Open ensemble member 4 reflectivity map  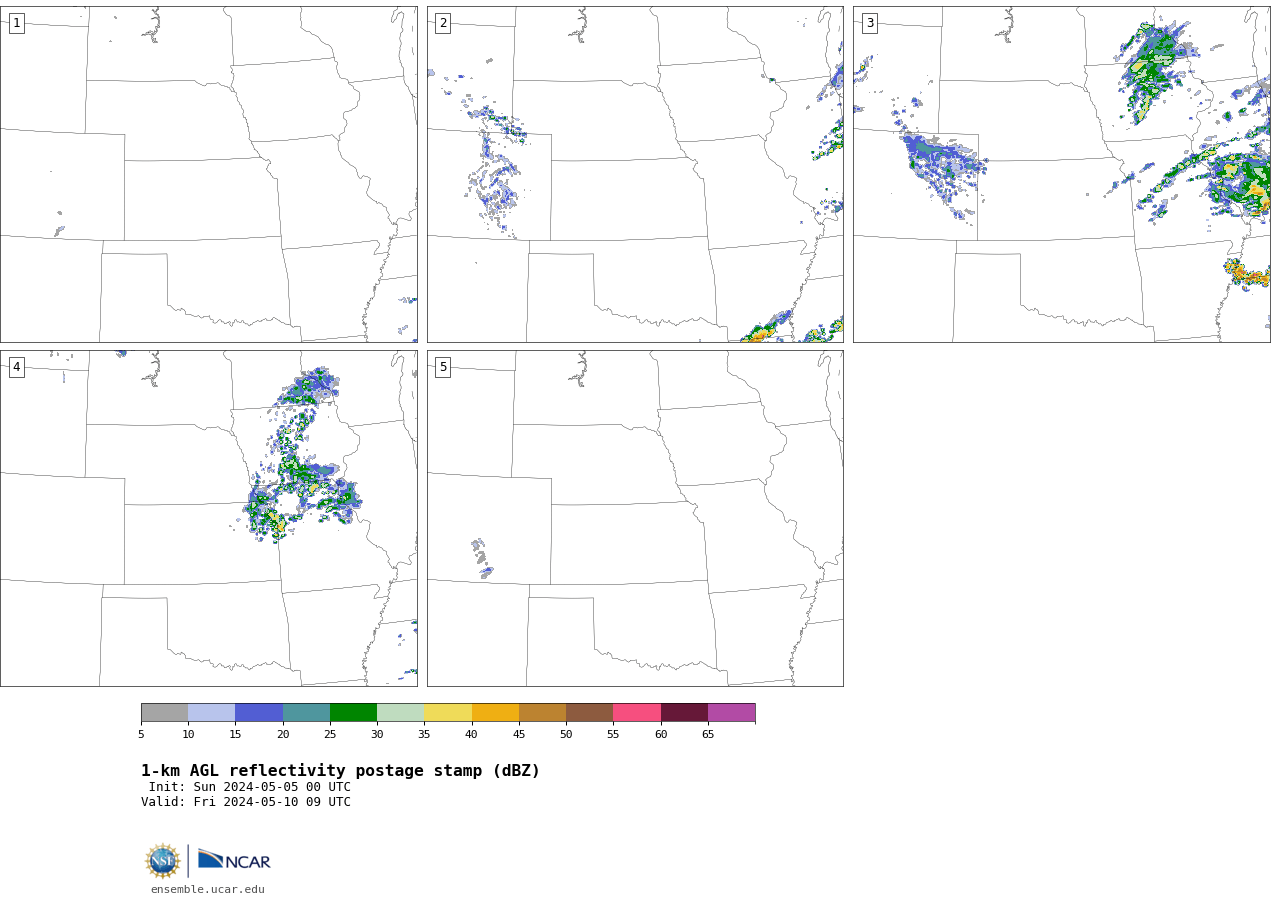209,518
